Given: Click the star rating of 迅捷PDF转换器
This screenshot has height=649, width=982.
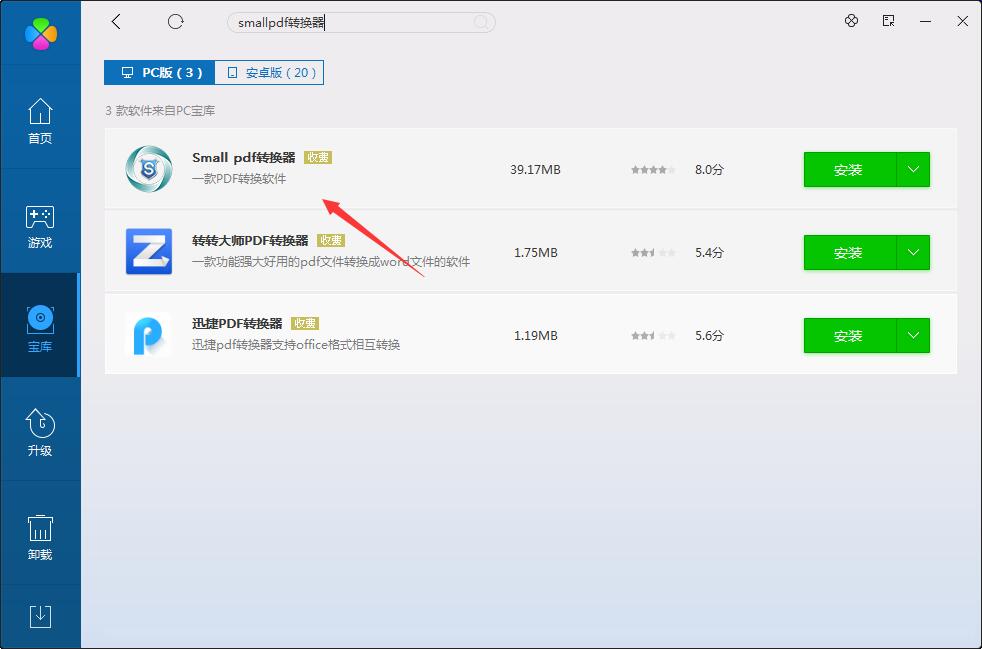Looking at the screenshot, I should tap(653, 336).
